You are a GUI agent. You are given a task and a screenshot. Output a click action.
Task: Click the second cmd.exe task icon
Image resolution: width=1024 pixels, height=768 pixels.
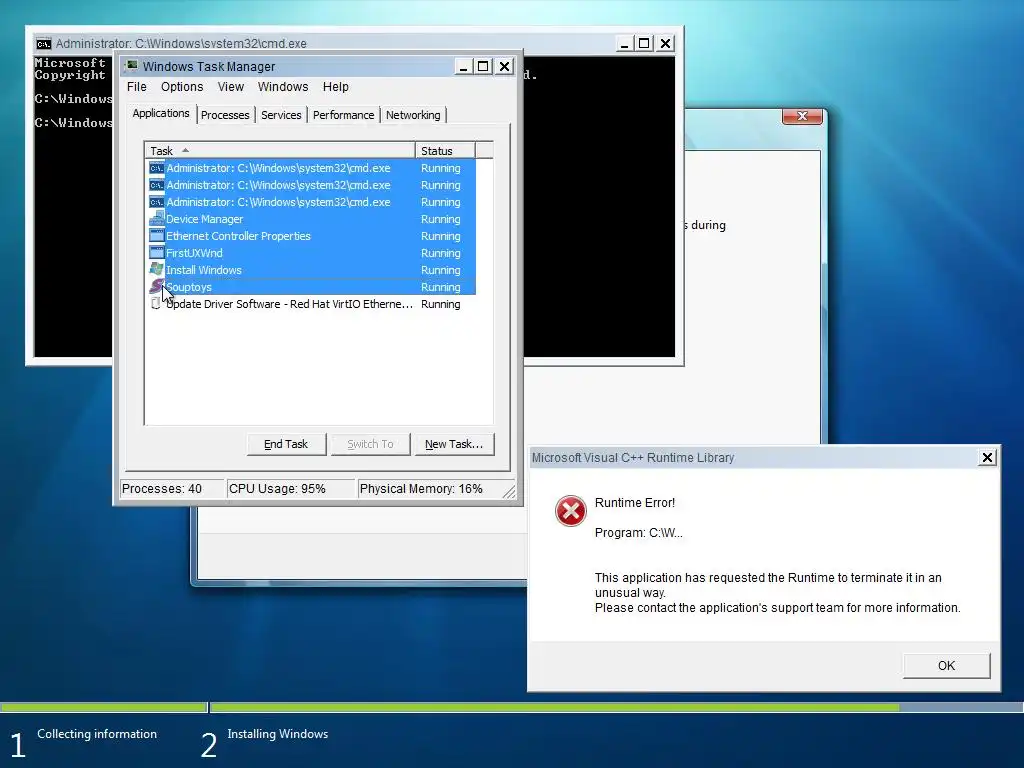coord(157,185)
